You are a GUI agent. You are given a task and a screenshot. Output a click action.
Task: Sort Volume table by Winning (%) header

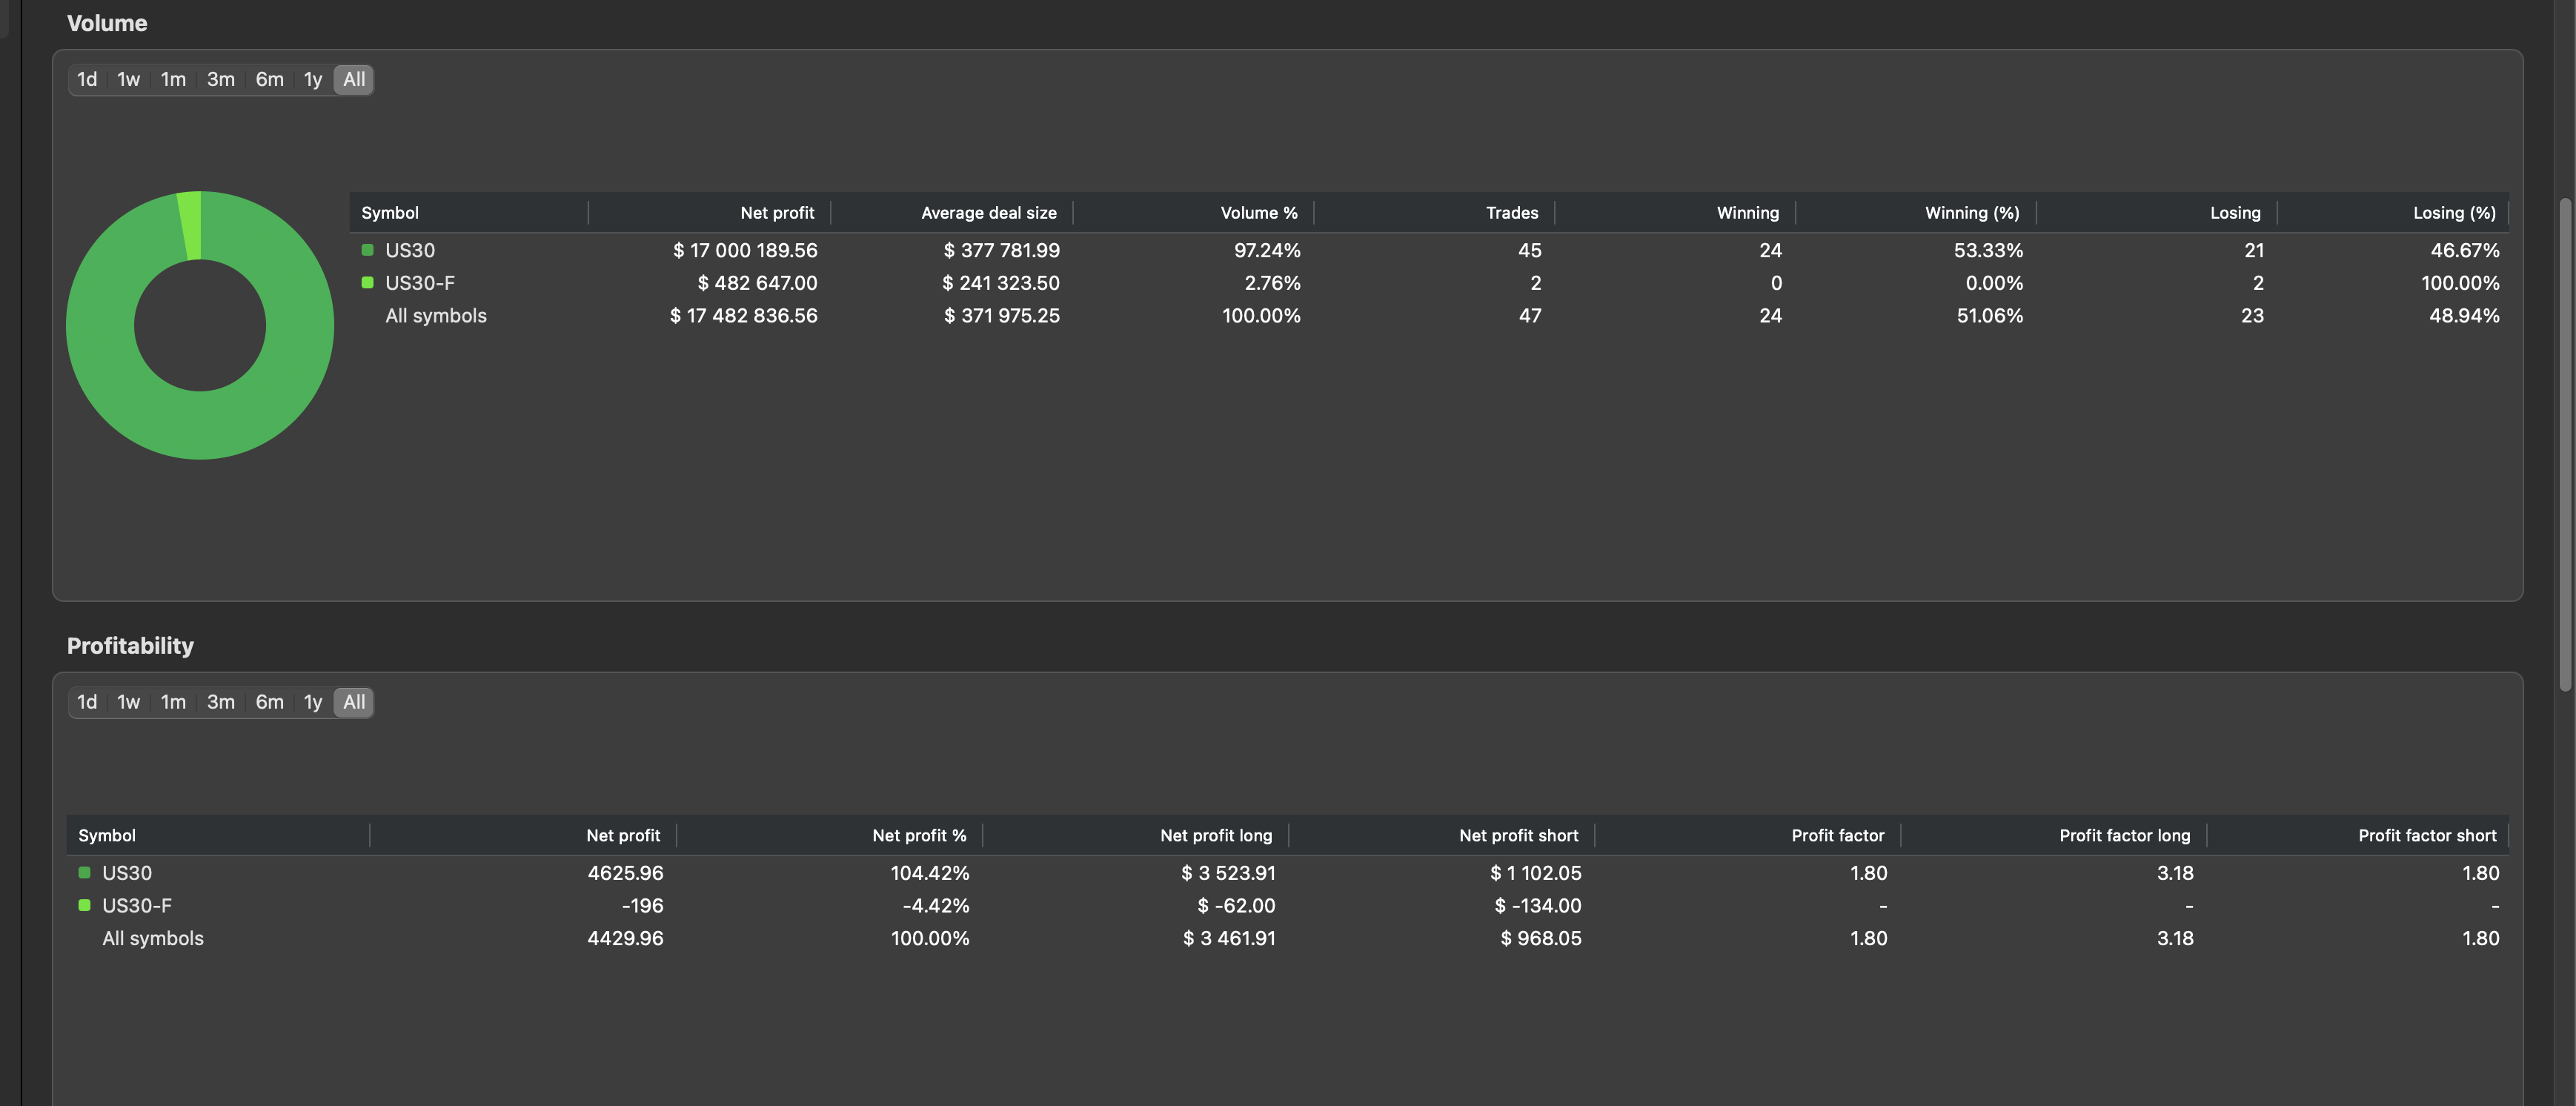point(1971,213)
